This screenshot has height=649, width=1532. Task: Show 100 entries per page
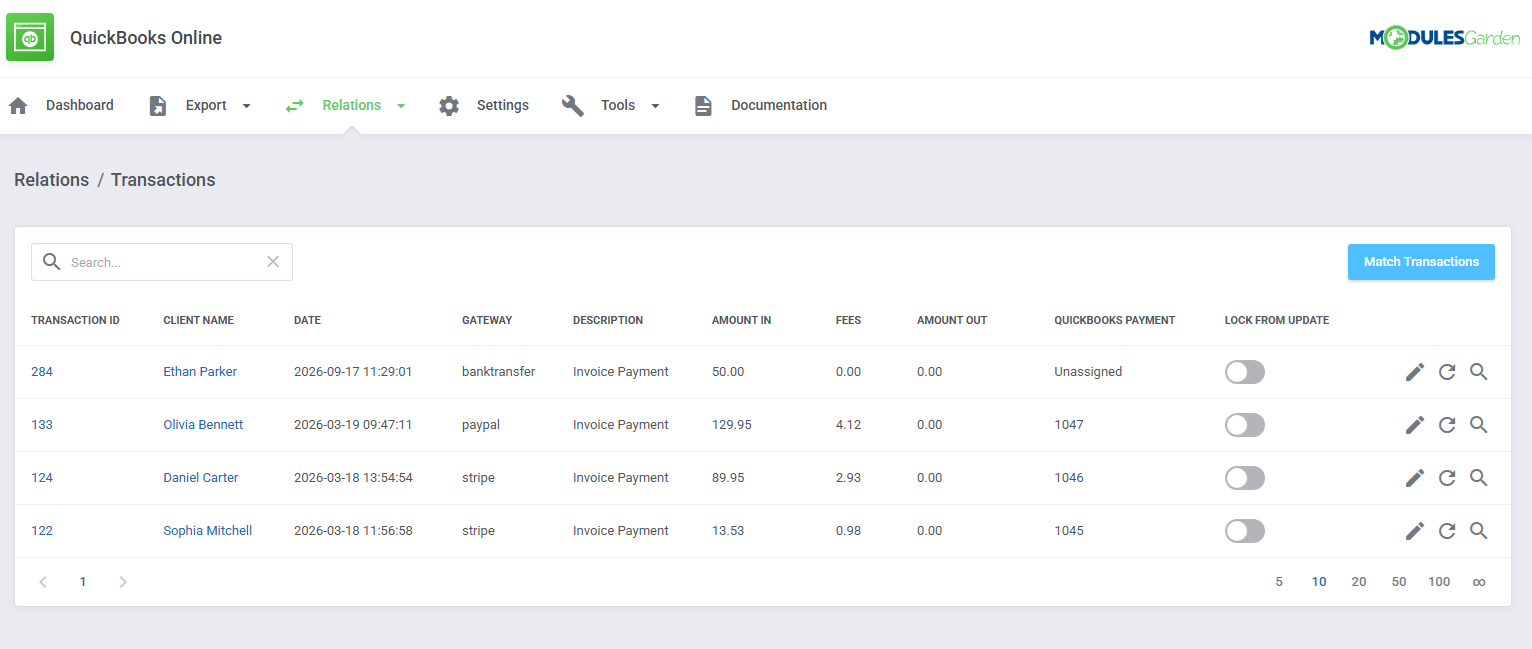[x=1439, y=582]
